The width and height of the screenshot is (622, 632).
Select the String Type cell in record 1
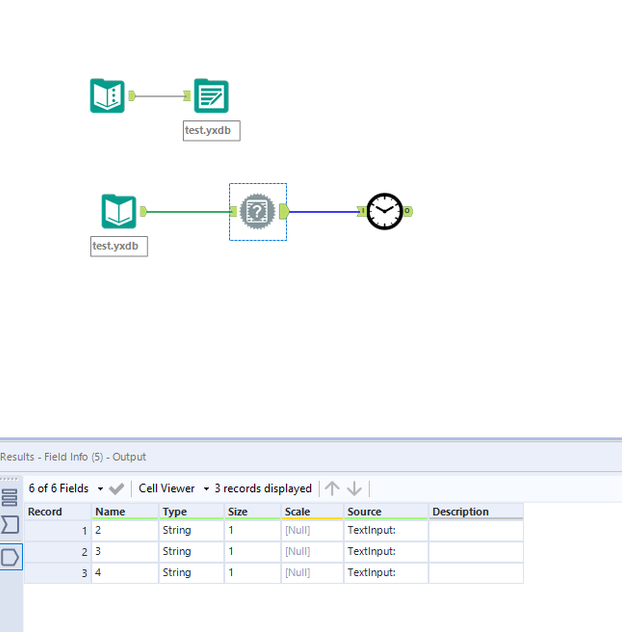(x=191, y=530)
